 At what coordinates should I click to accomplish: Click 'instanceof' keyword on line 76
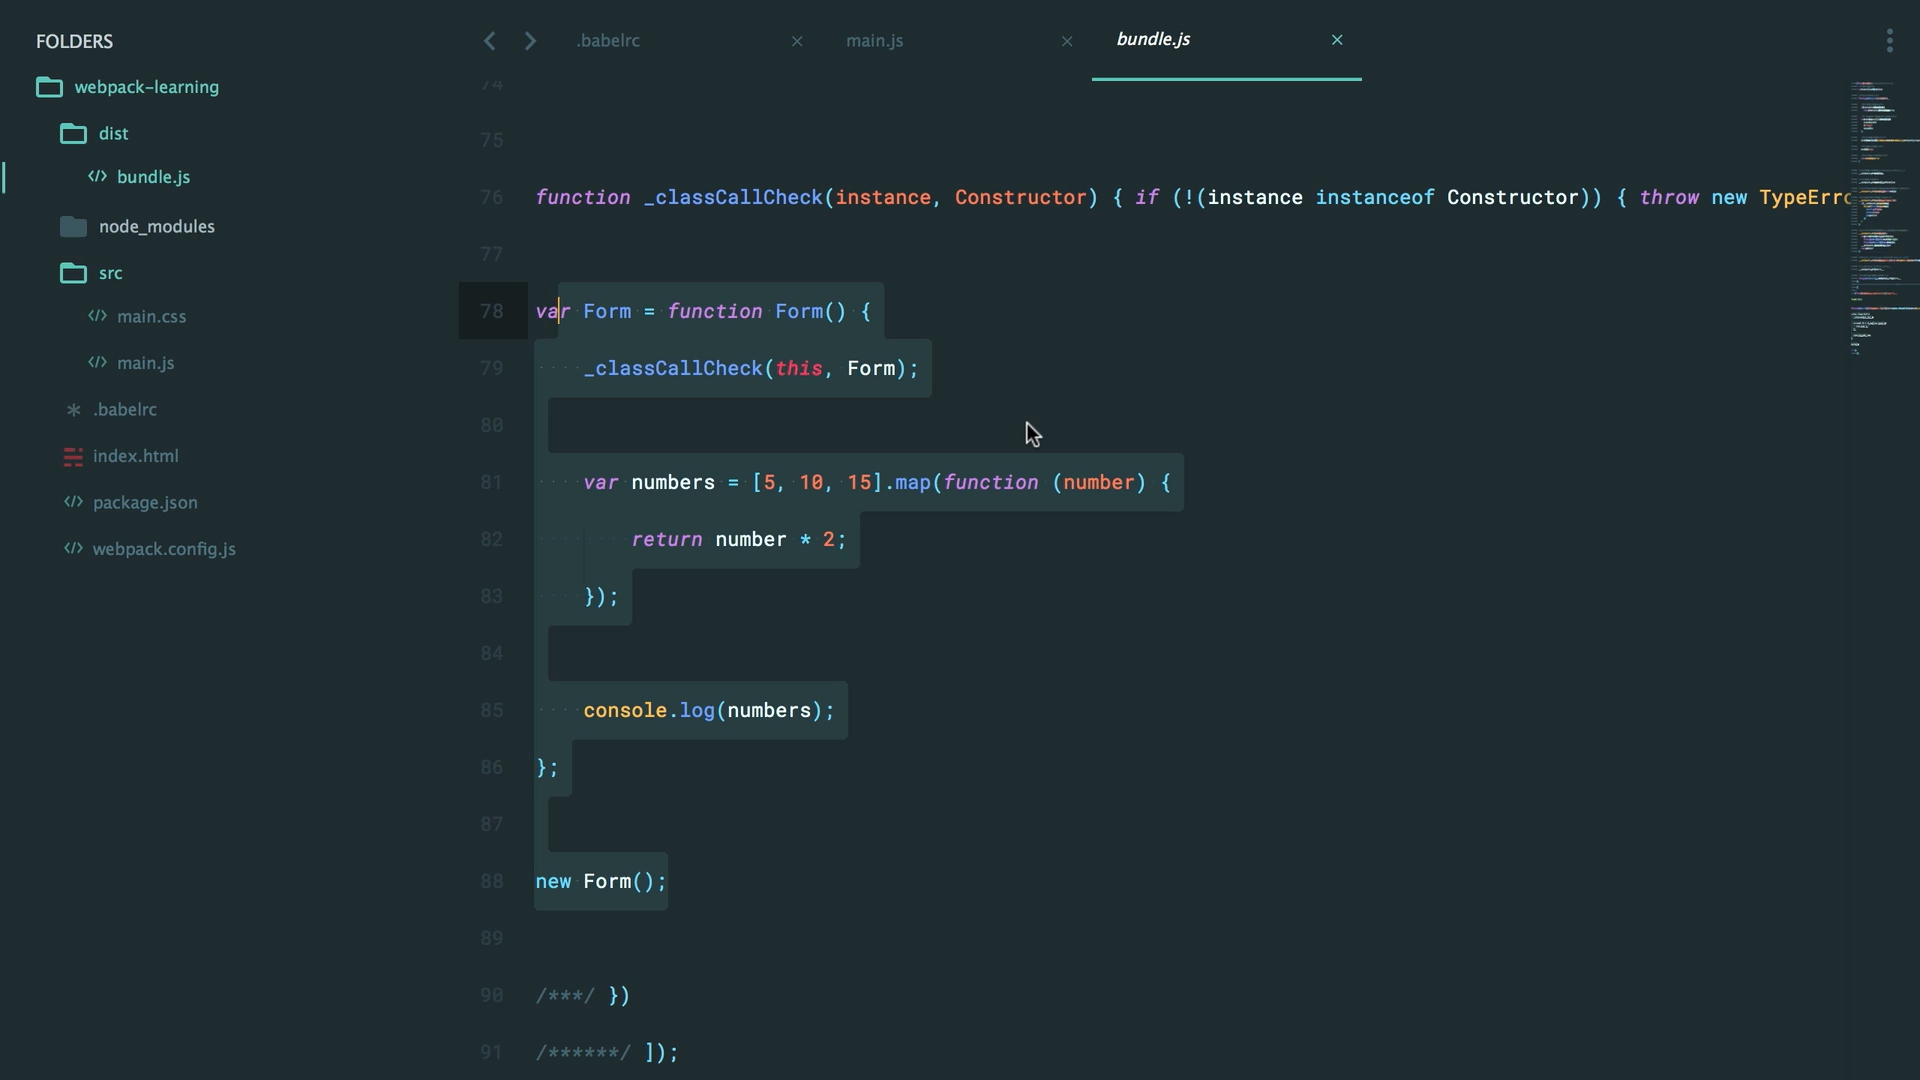[1375, 197]
